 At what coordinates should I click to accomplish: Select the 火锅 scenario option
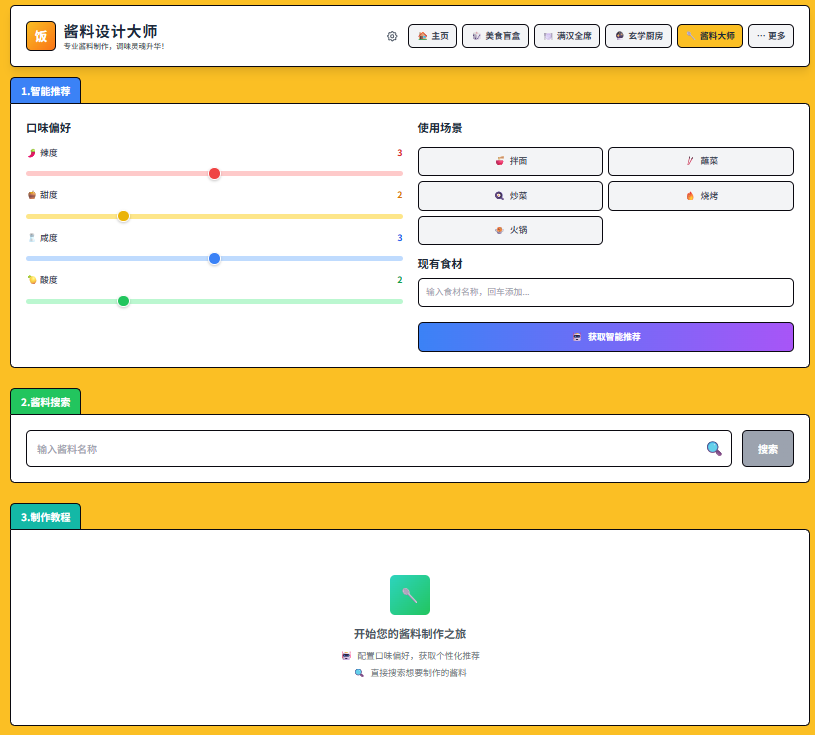point(510,230)
